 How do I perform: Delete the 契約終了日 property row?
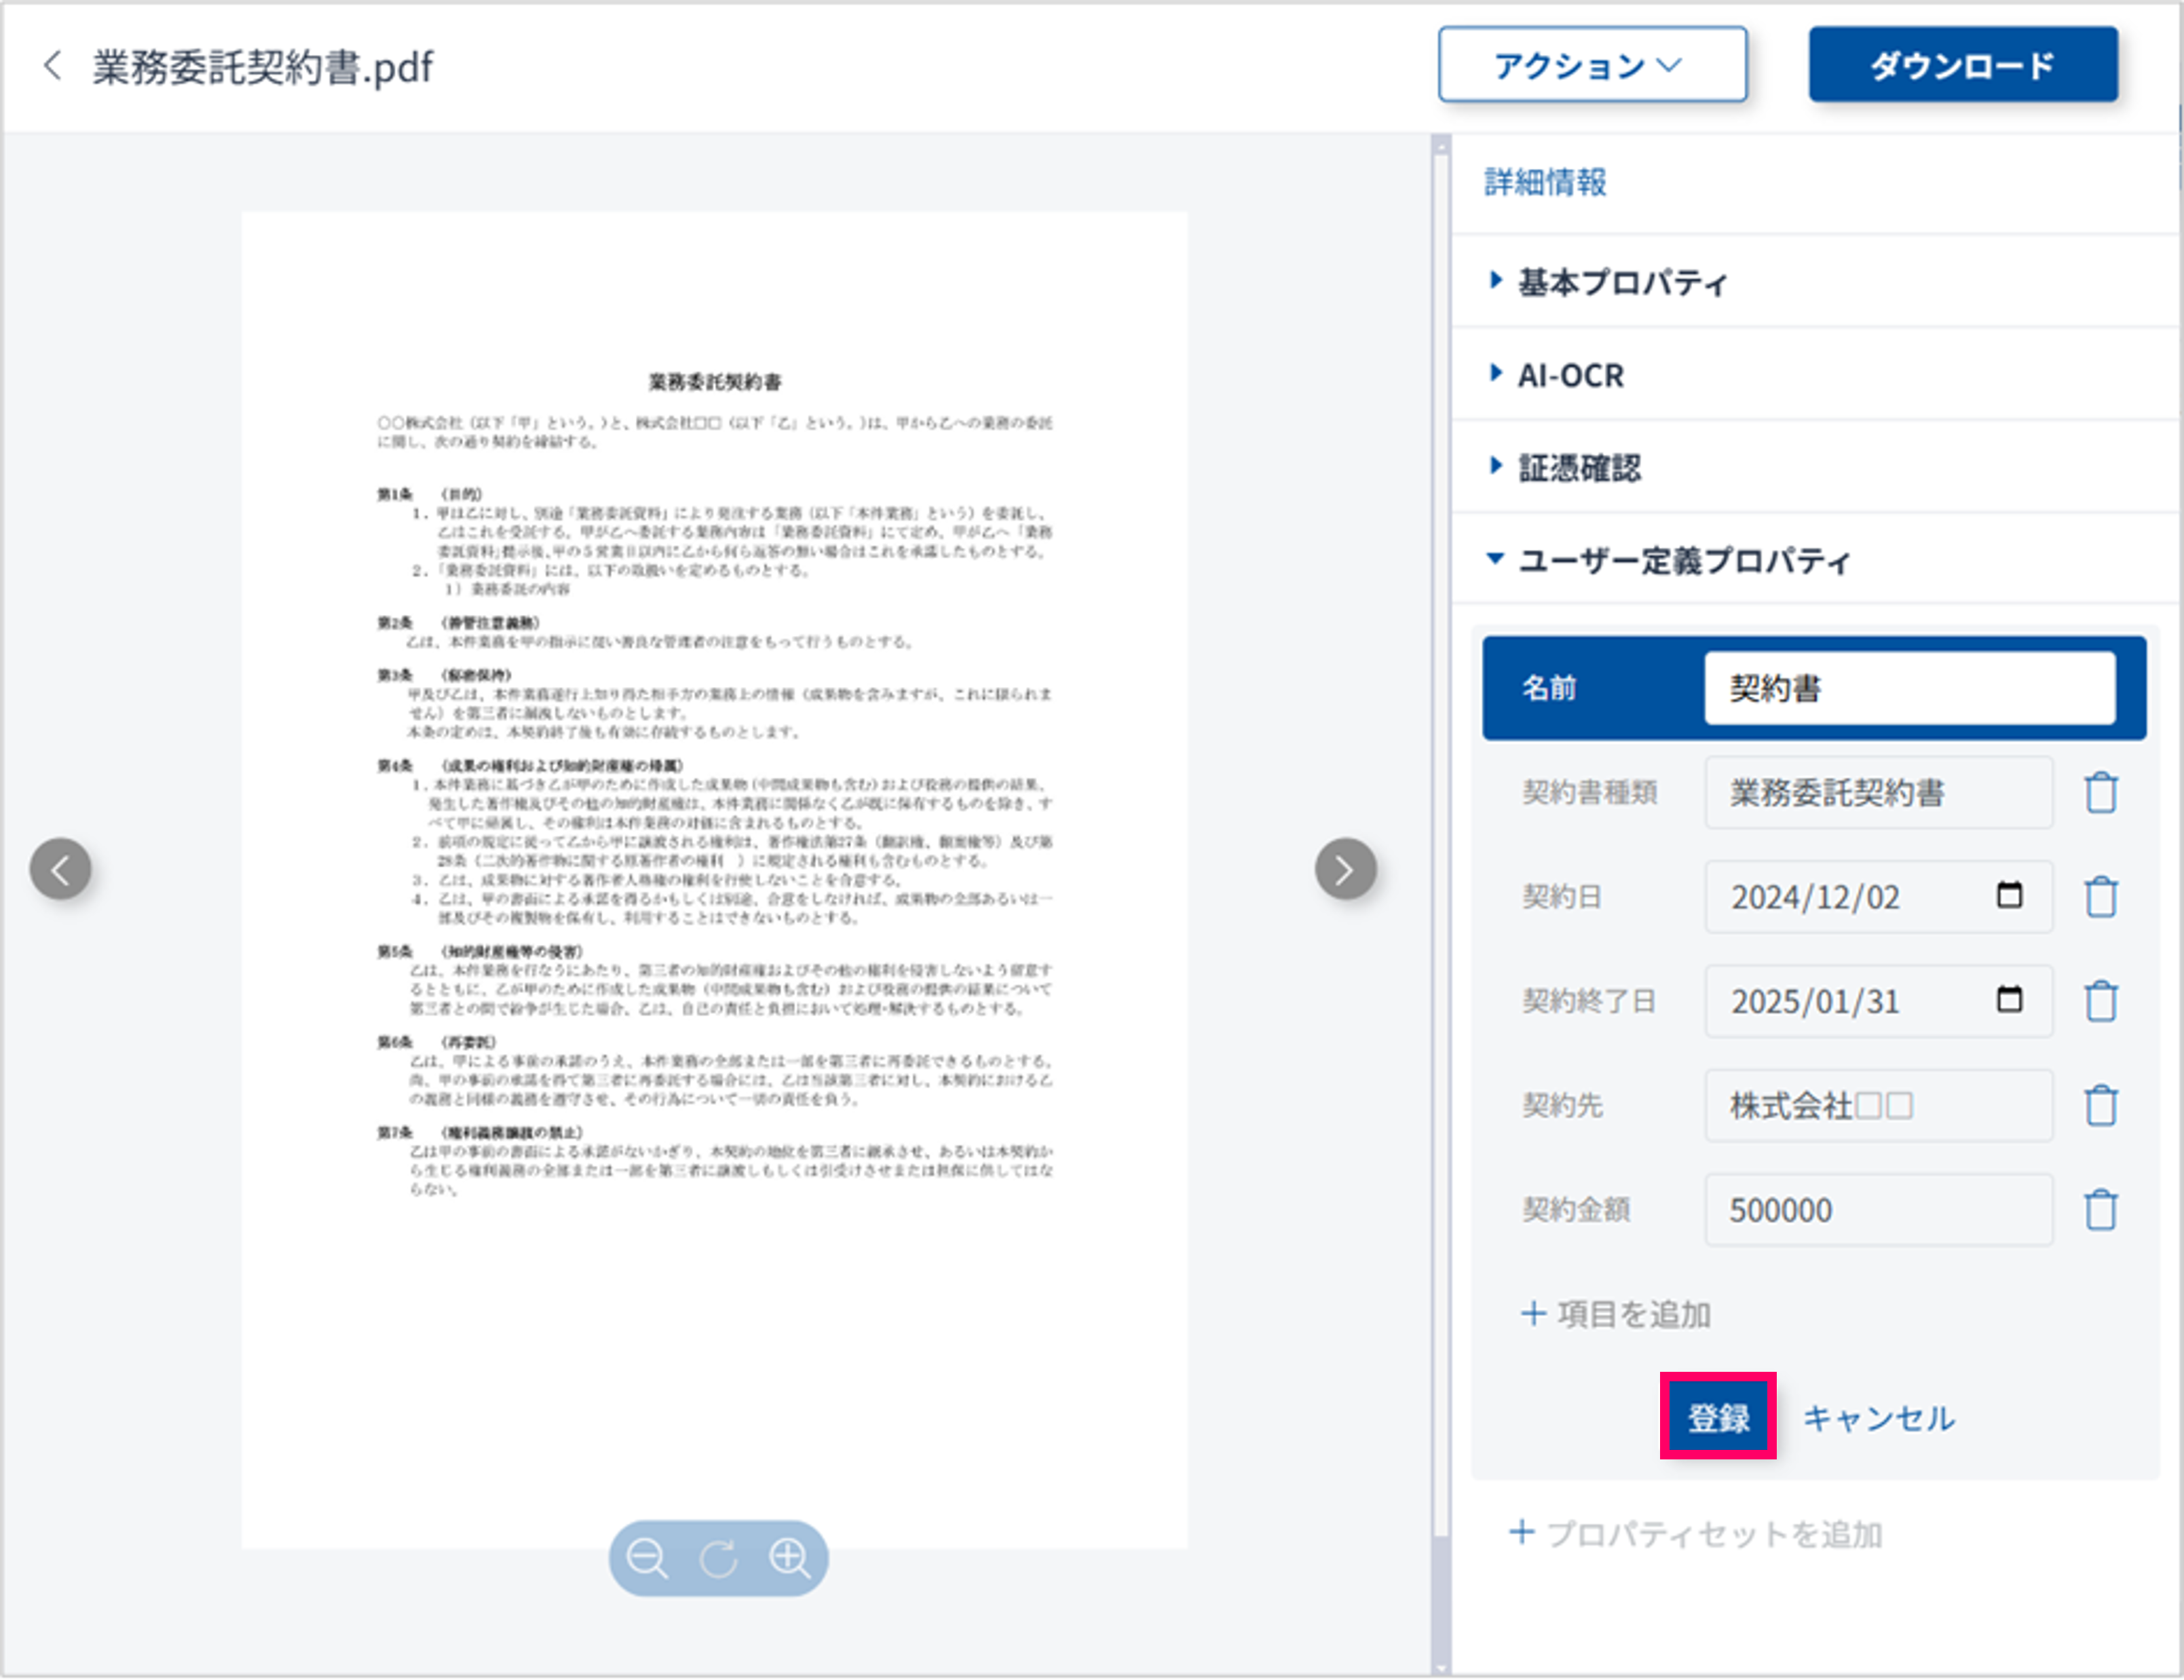pyautogui.click(x=2100, y=1001)
